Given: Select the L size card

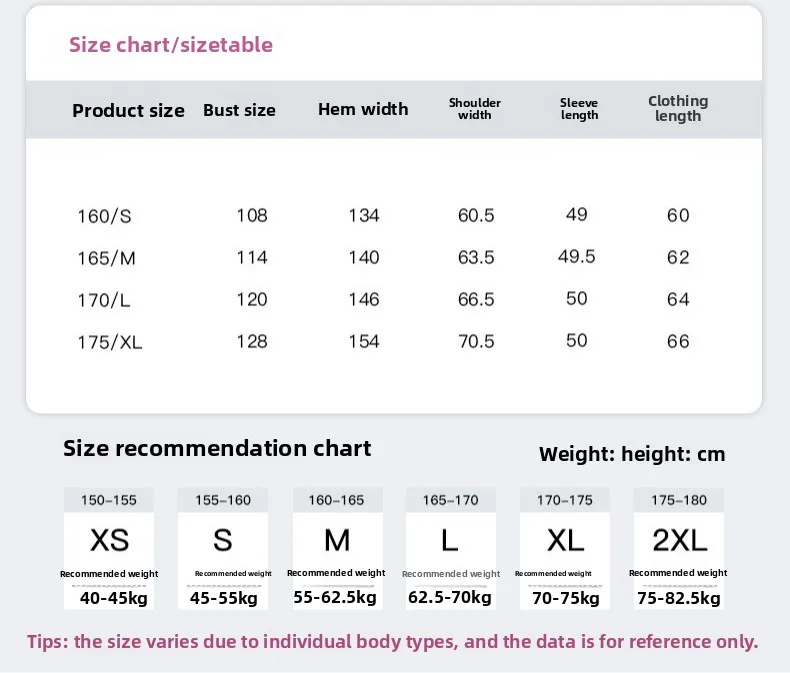Looking at the screenshot, I should [x=451, y=549].
